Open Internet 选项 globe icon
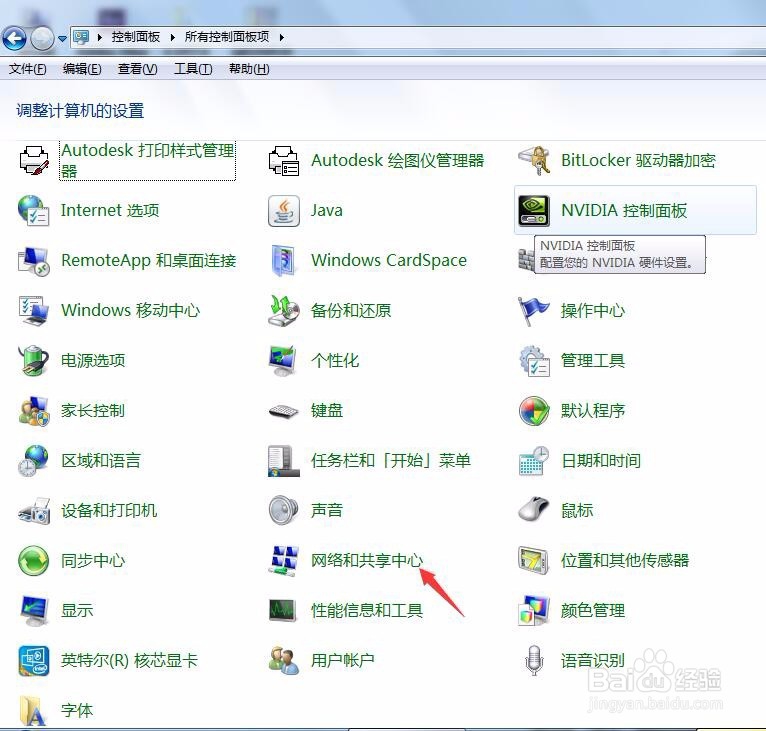Viewport: 766px width, 731px height. click(x=34, y=210)
